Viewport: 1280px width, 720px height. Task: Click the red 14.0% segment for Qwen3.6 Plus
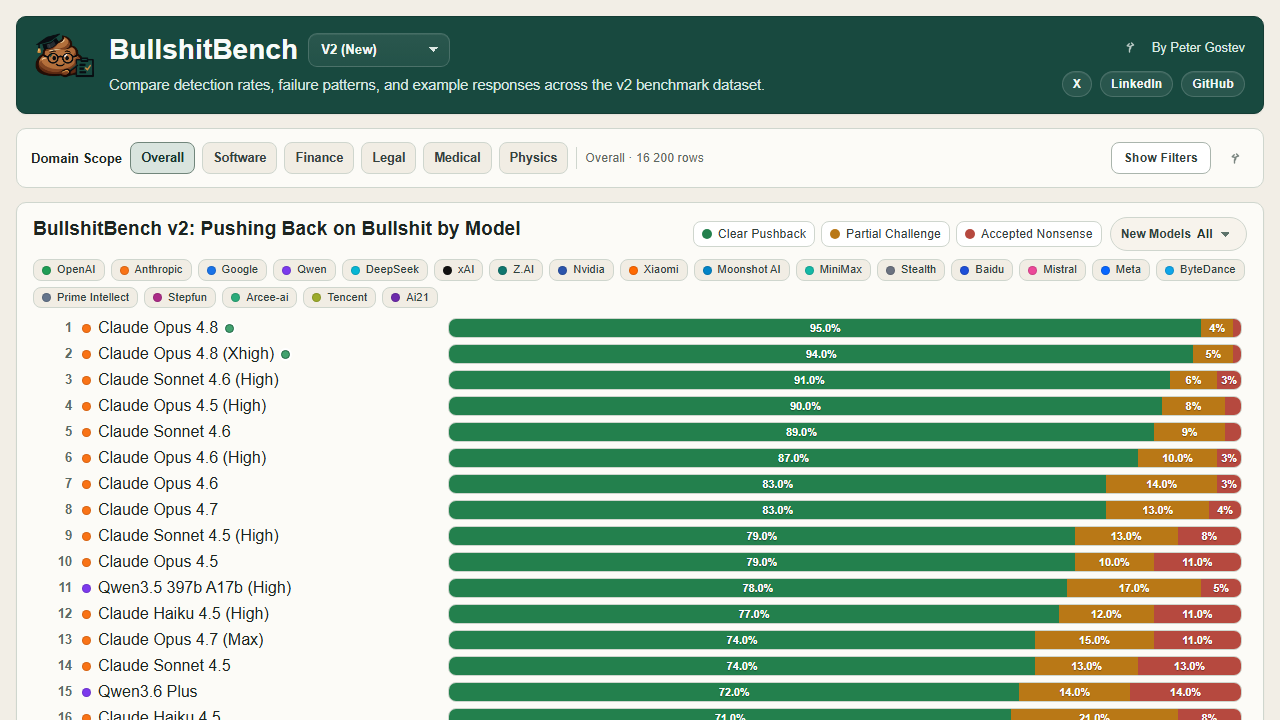[1185, 692]
